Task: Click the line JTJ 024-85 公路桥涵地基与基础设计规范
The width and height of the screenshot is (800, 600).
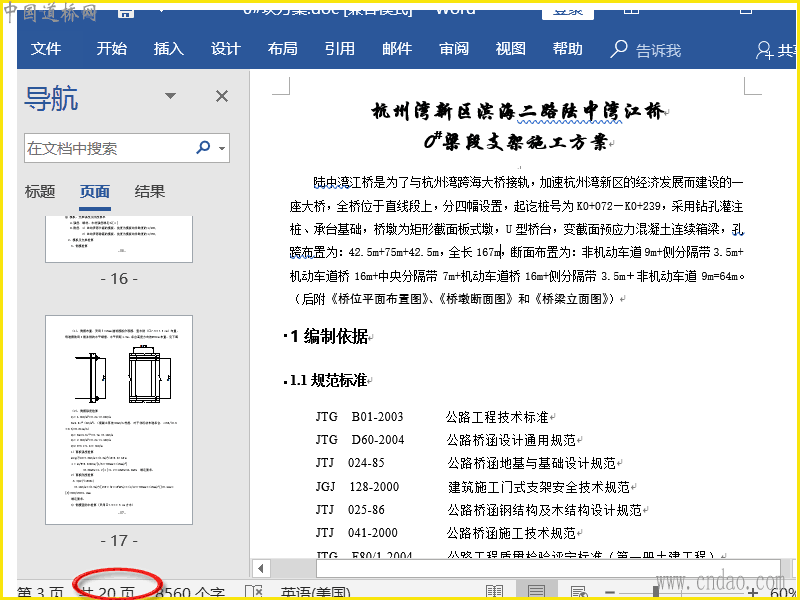Action: coord(465,463)
